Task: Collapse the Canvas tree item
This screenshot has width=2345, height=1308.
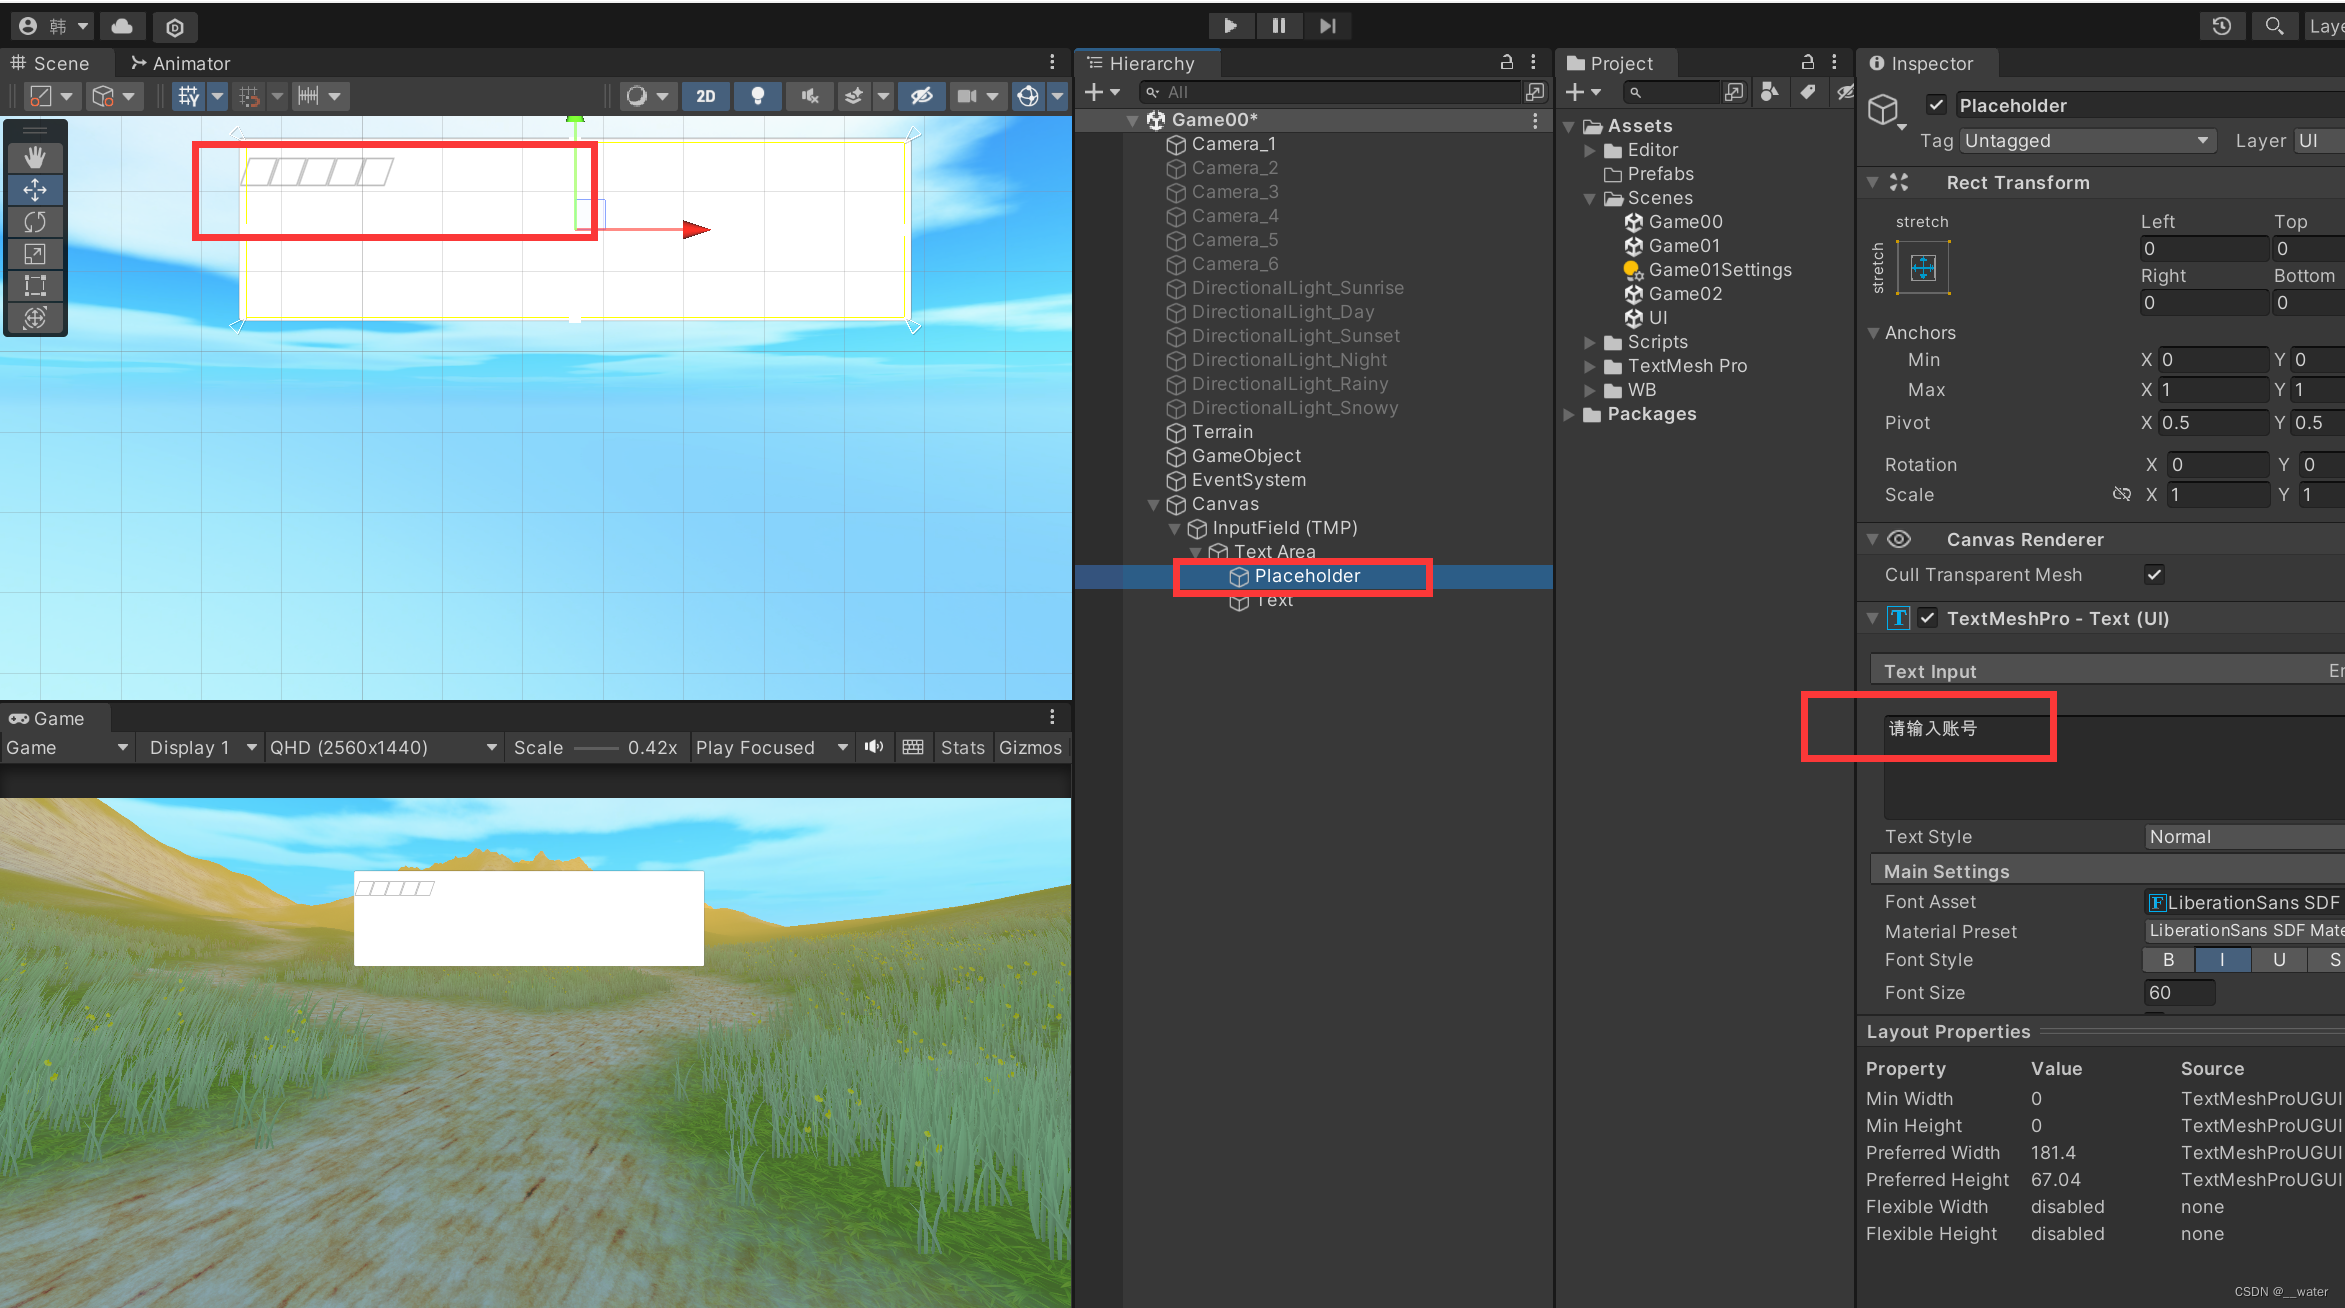Action: tap(1153, 504)
